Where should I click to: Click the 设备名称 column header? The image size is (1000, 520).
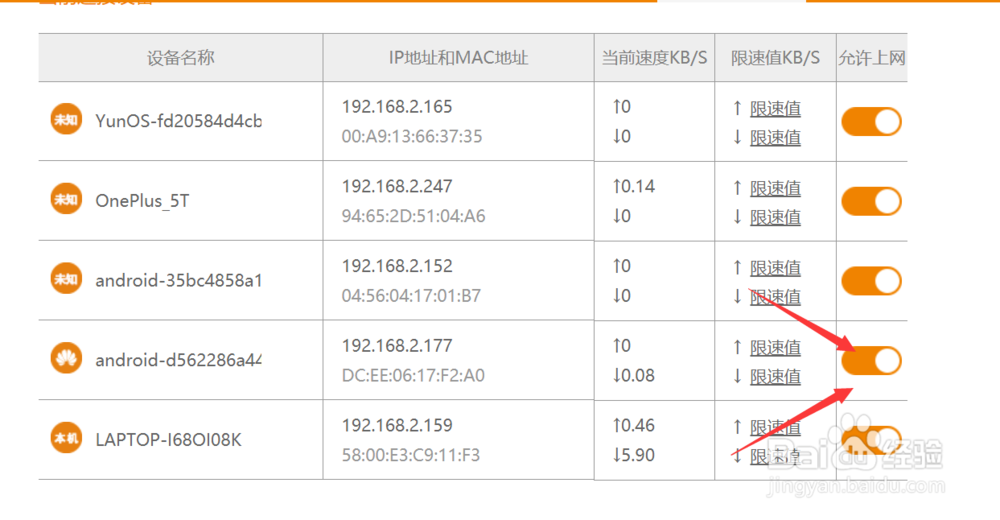pyautogui.click(x=180, y=58)
